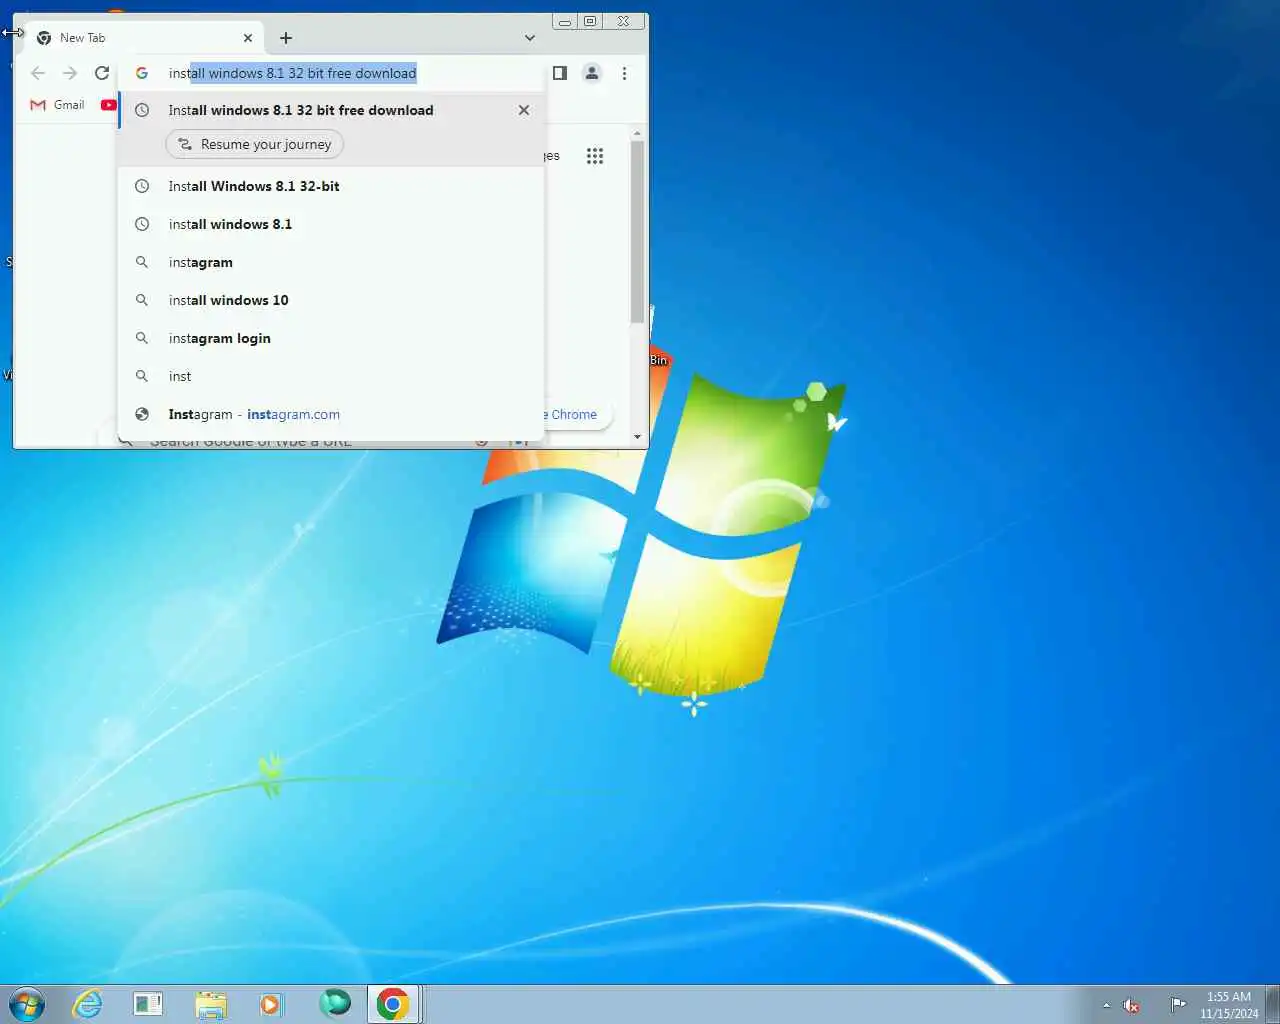Image resolution: width=1280 pixels, height=1024 pixels.
Task: Click magnifier icon beside instagram login
Action: click(x=142, y=338)
